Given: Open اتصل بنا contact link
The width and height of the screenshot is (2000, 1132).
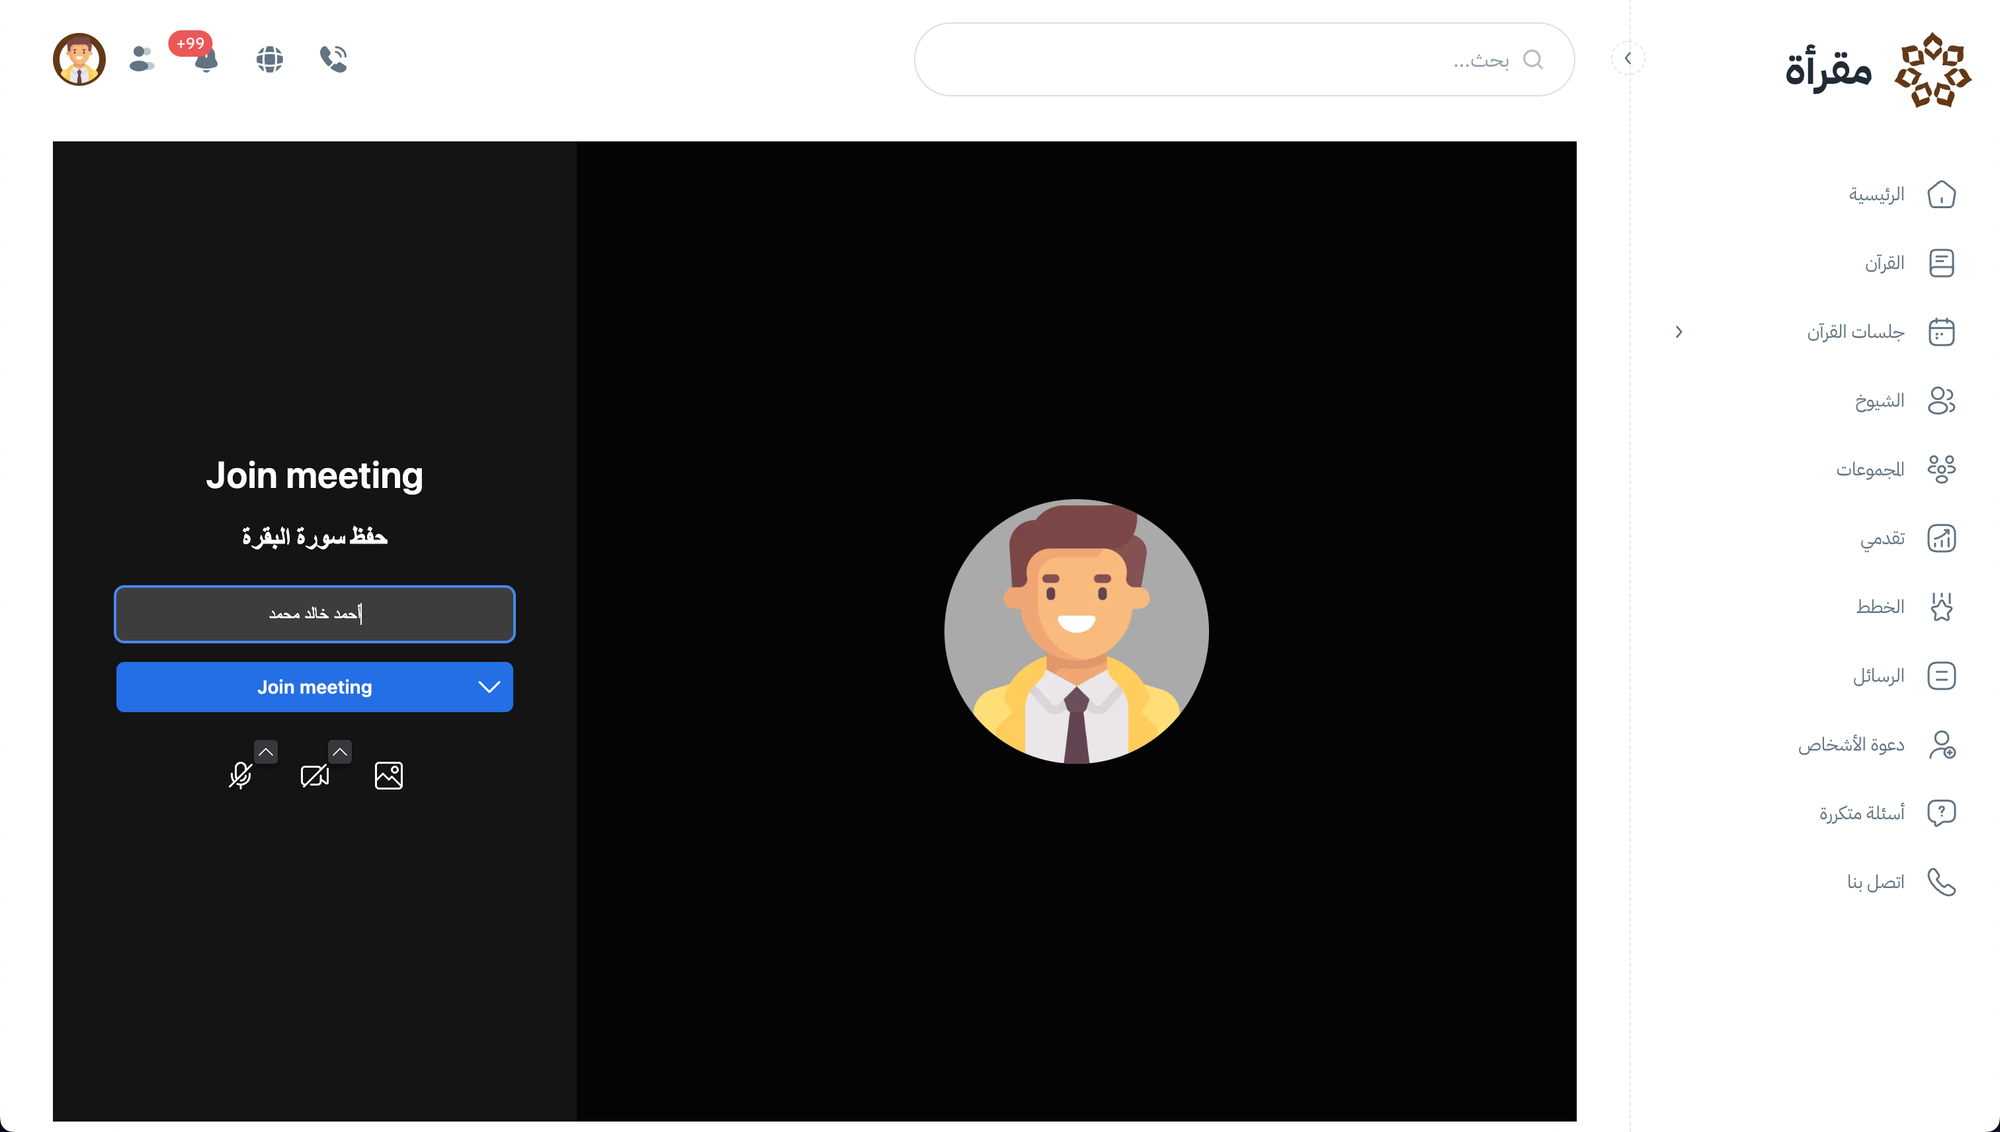Looking at the screenshot, I should 1875,882.
